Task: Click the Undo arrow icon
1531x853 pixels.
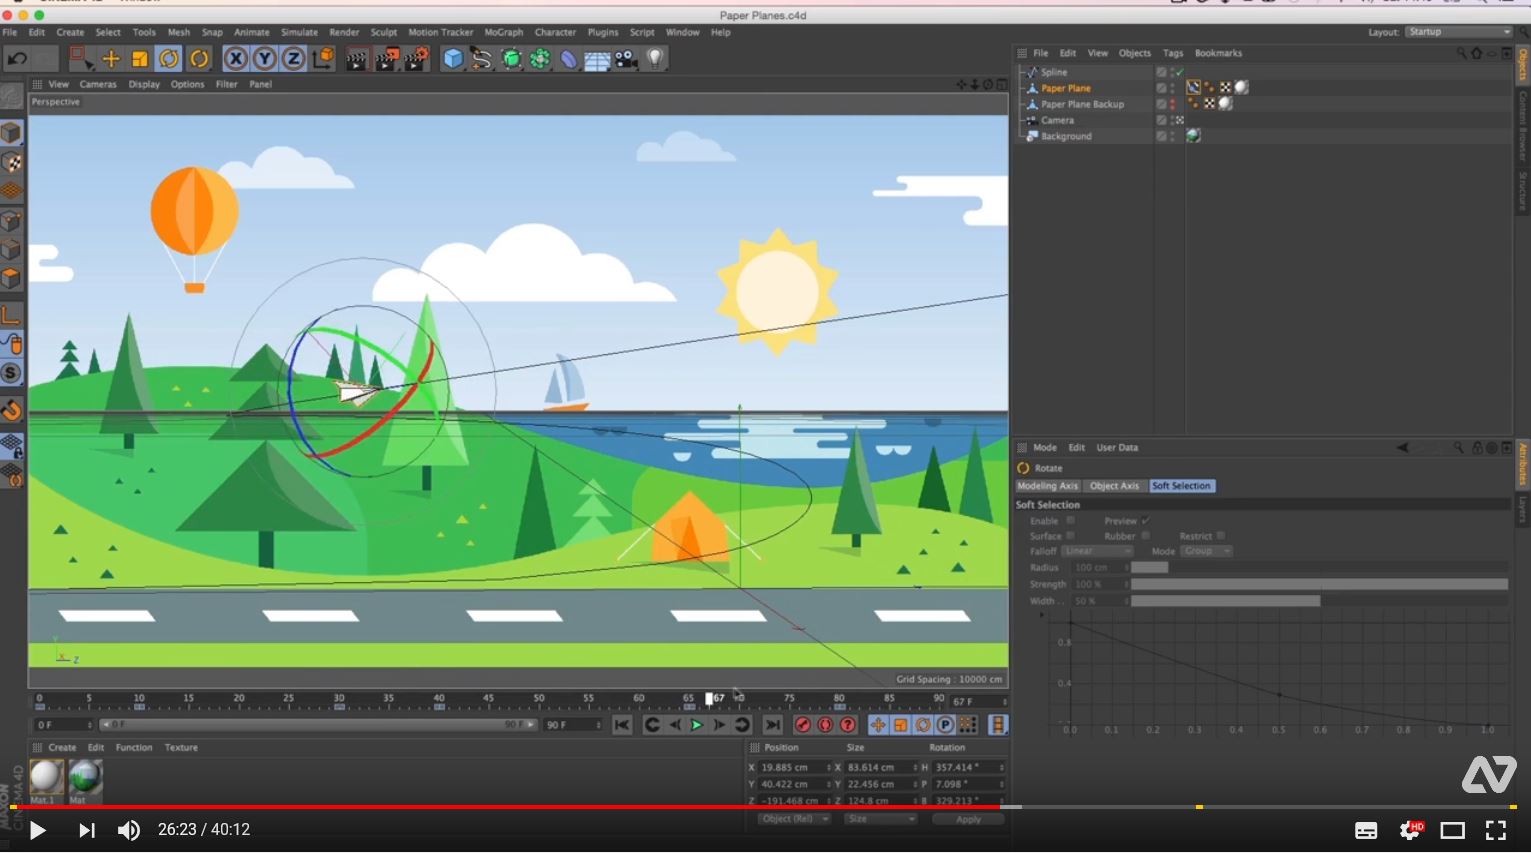Action: coord(17,59)
